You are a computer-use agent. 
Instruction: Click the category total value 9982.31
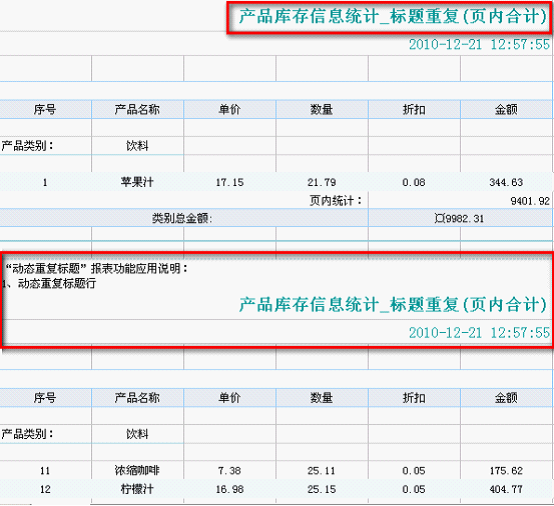click(x=459, y=218)
